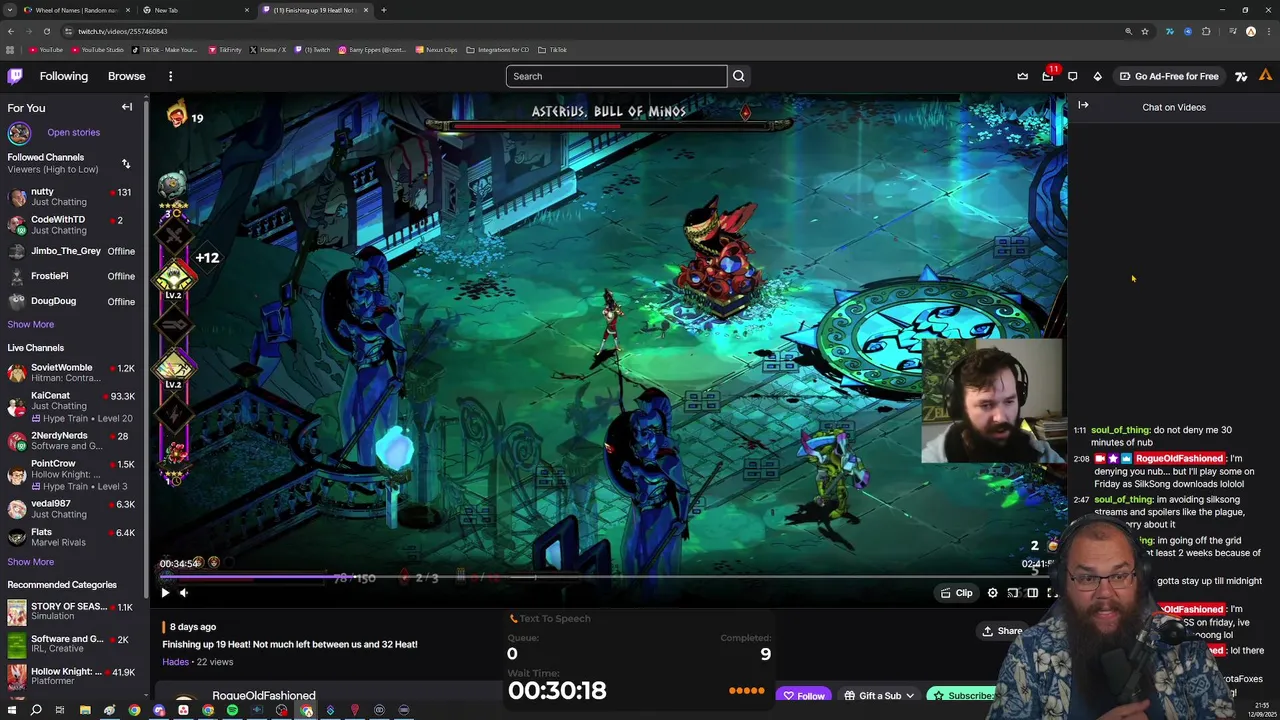Reload the page
The height and width of the screenshot is (720, 1280).
pyautogui.click(x=46, y=31)
